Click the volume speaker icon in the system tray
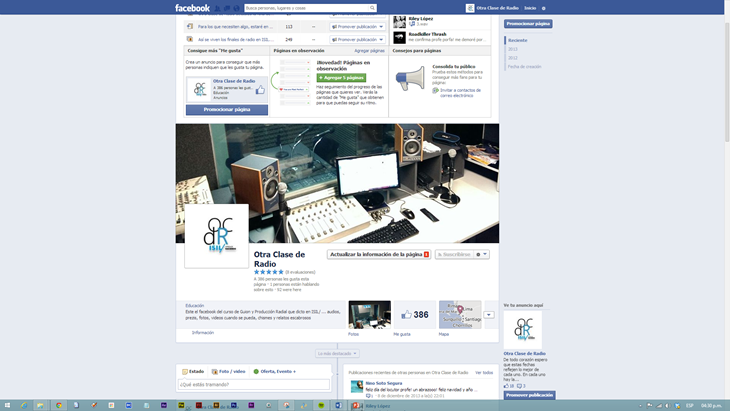The width and height of the screenshot is (730, 411). tap(668, 406)
